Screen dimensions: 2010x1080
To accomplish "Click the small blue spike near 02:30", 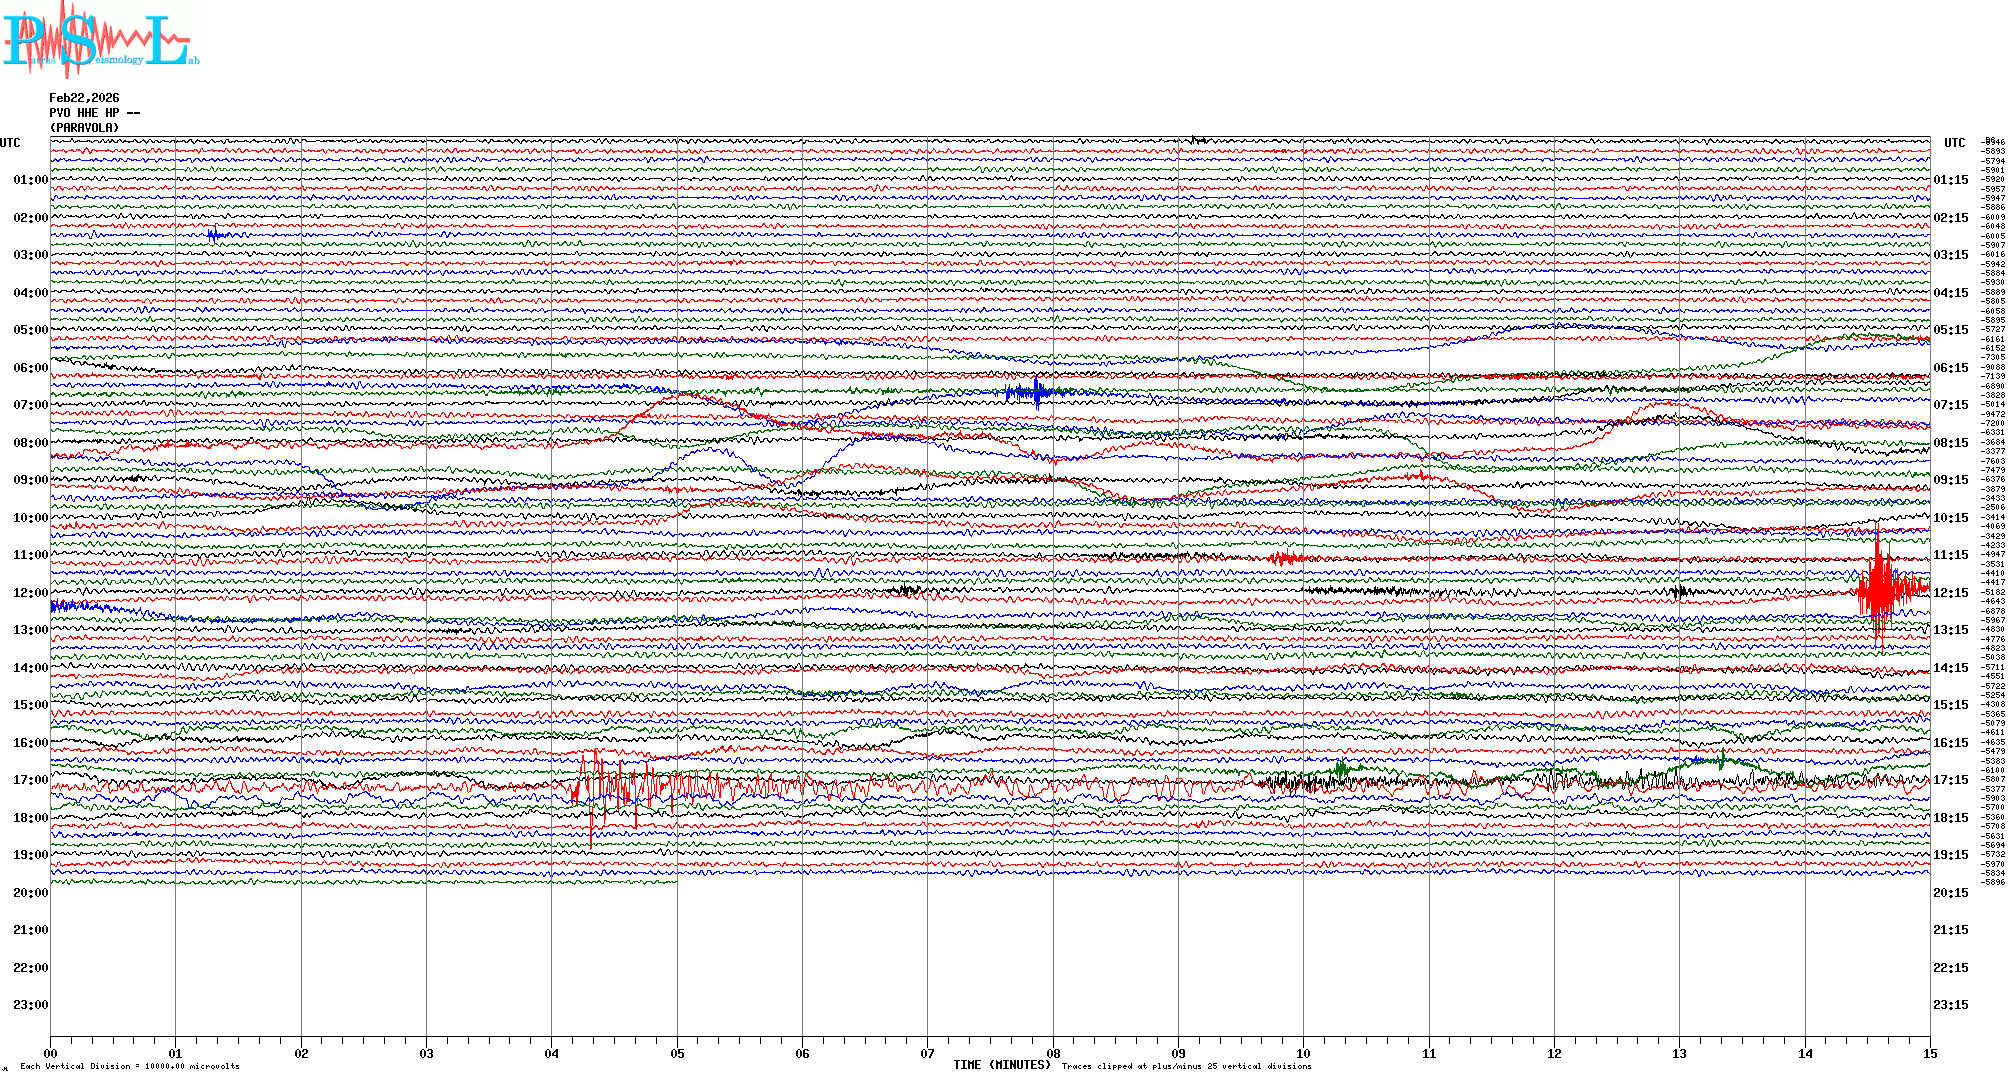I will 214,236.
